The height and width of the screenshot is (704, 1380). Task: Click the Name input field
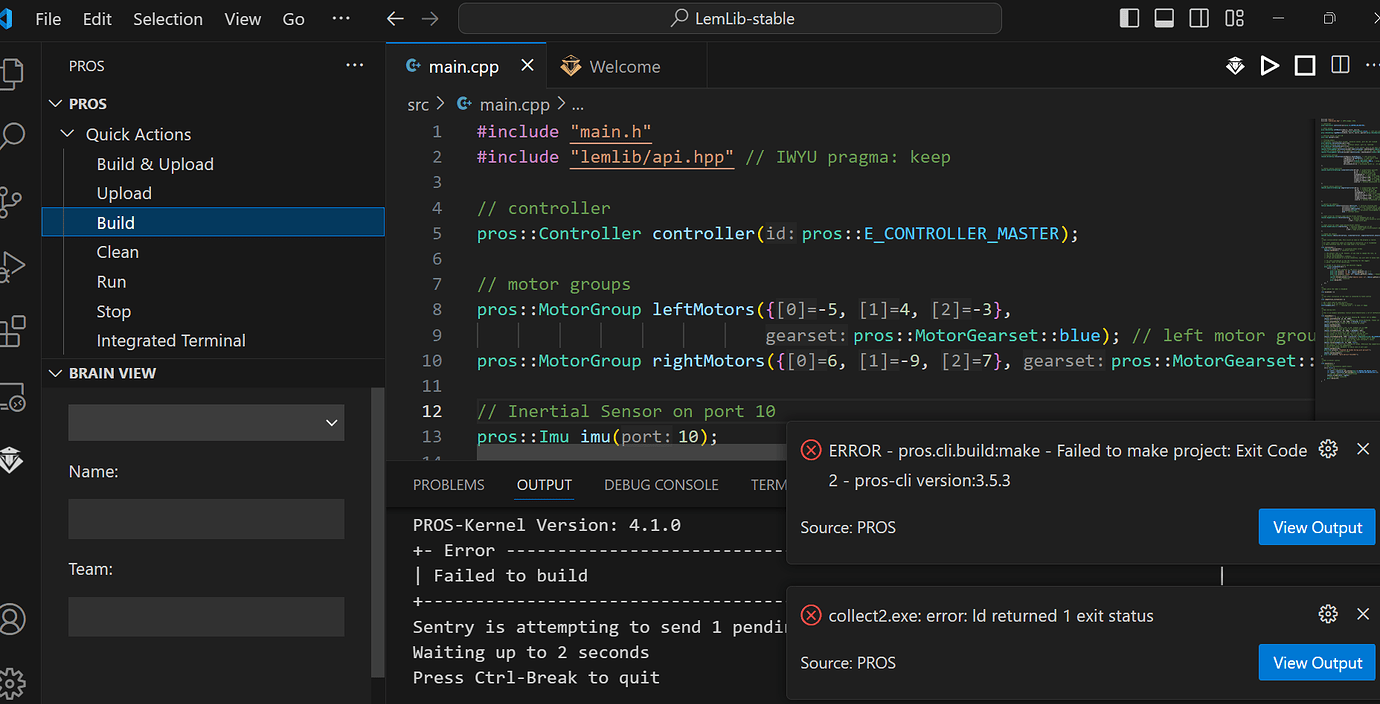pos(205,518)
